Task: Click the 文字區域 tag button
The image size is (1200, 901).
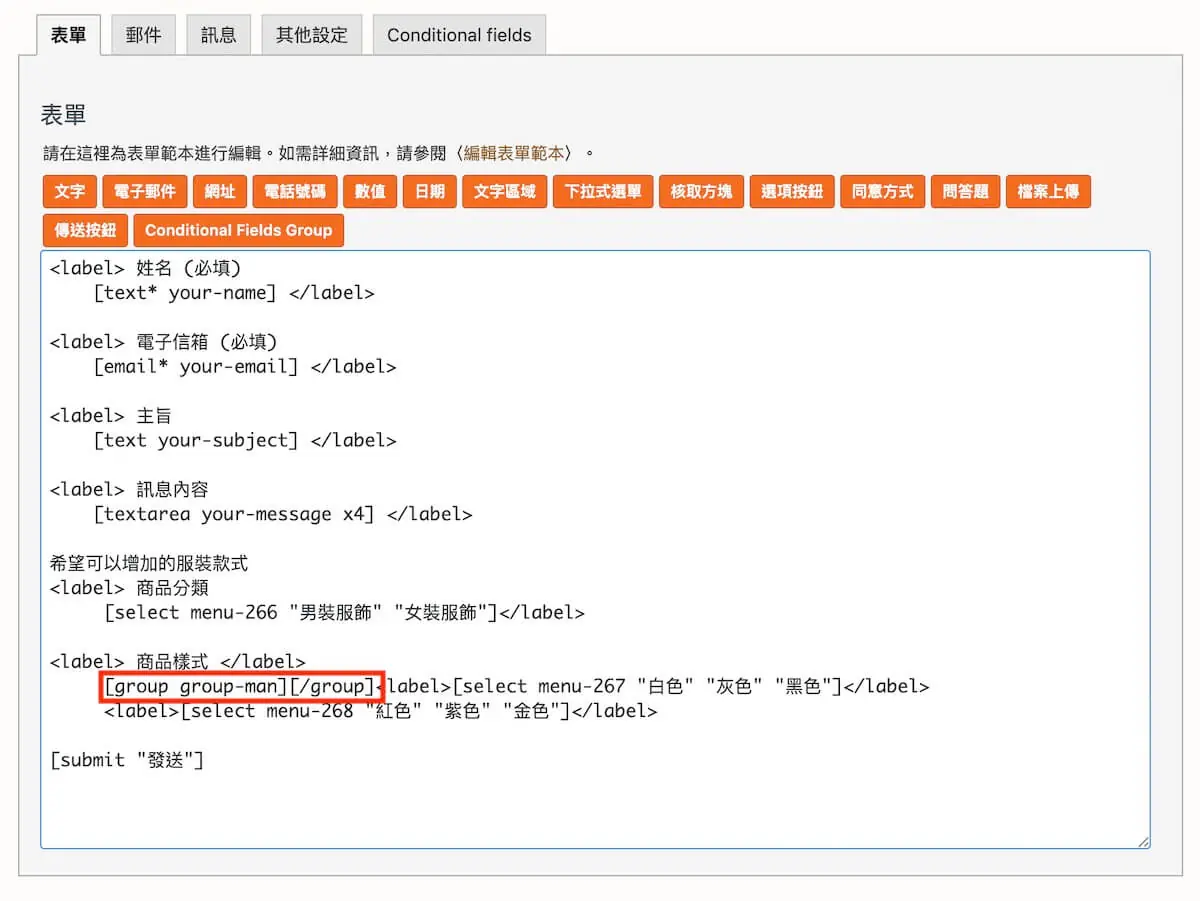Action: click(505, 192)
